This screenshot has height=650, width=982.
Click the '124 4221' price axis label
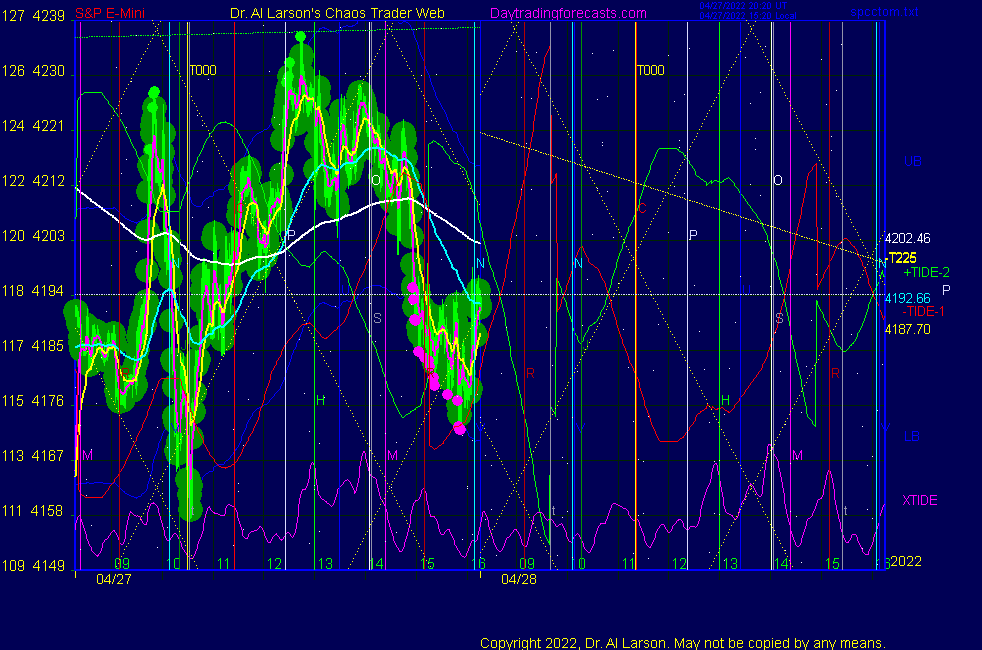click(x=33, y=126)
